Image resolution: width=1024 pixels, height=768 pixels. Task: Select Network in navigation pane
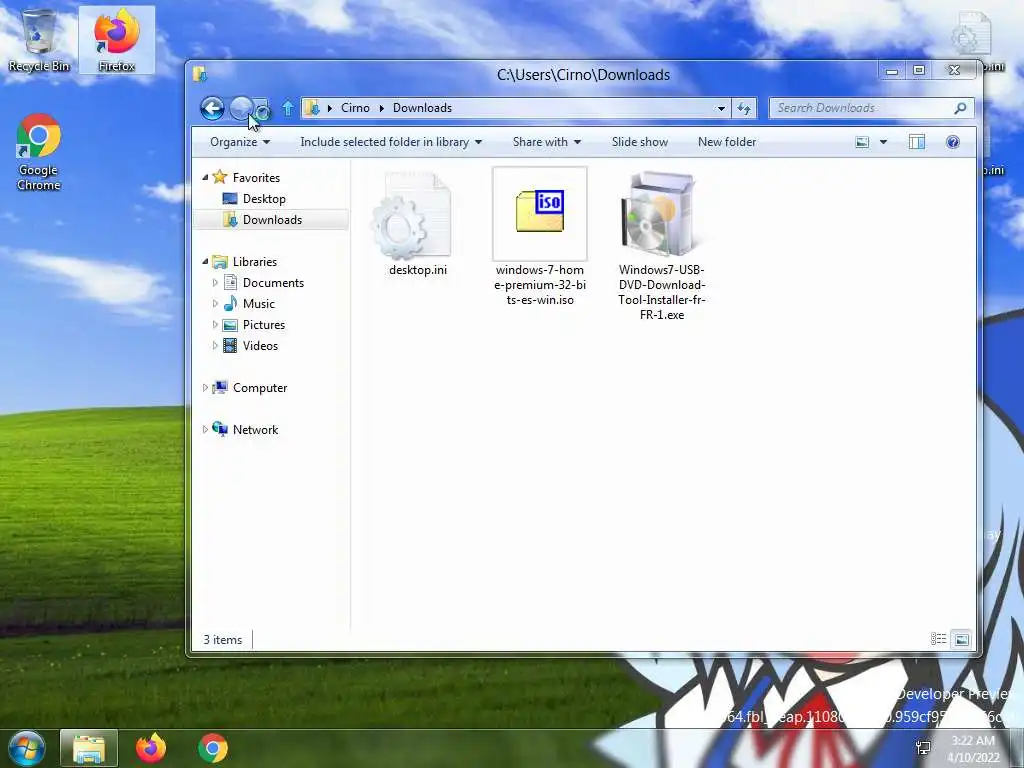point(246,429)
